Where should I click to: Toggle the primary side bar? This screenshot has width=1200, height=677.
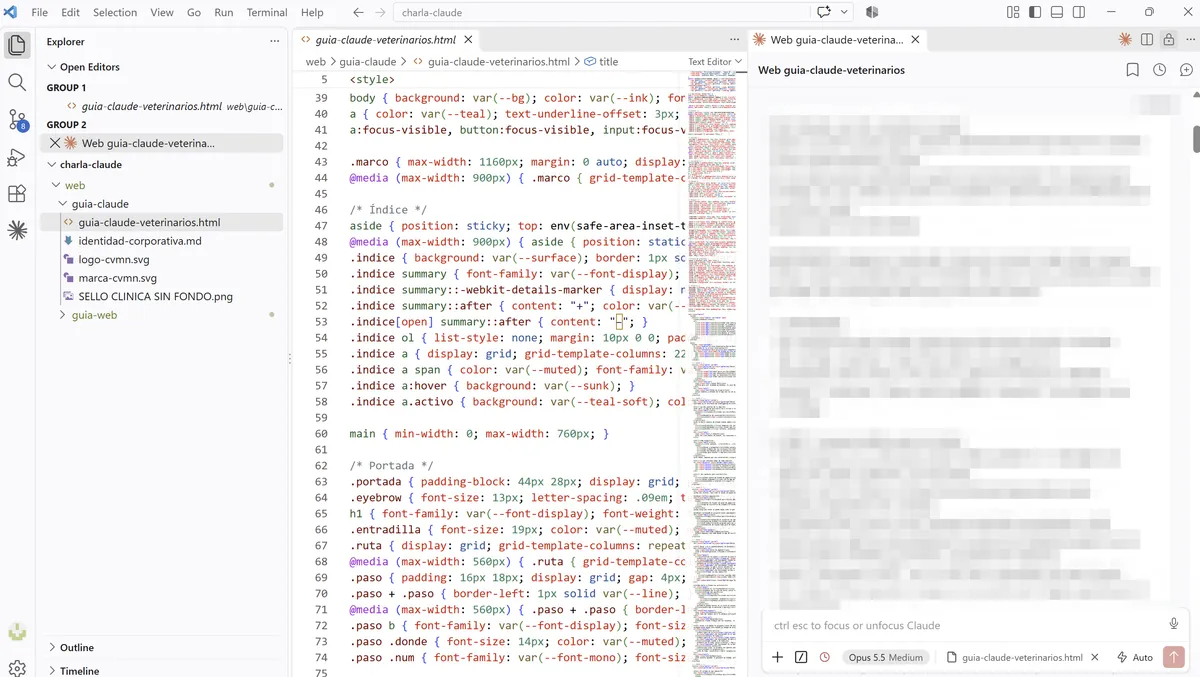click(1035, 12)
